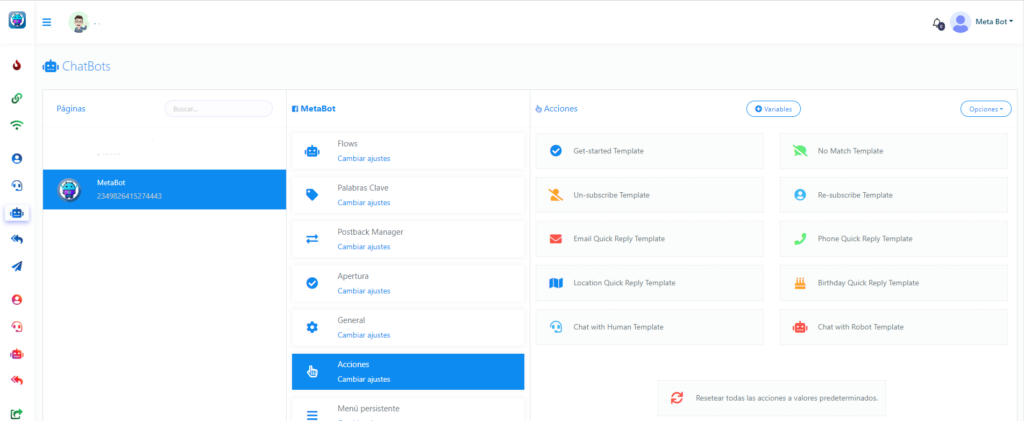The image size is (1024, 421).
Task: Open the Chat with Robot Template
Action: [893, 327]
